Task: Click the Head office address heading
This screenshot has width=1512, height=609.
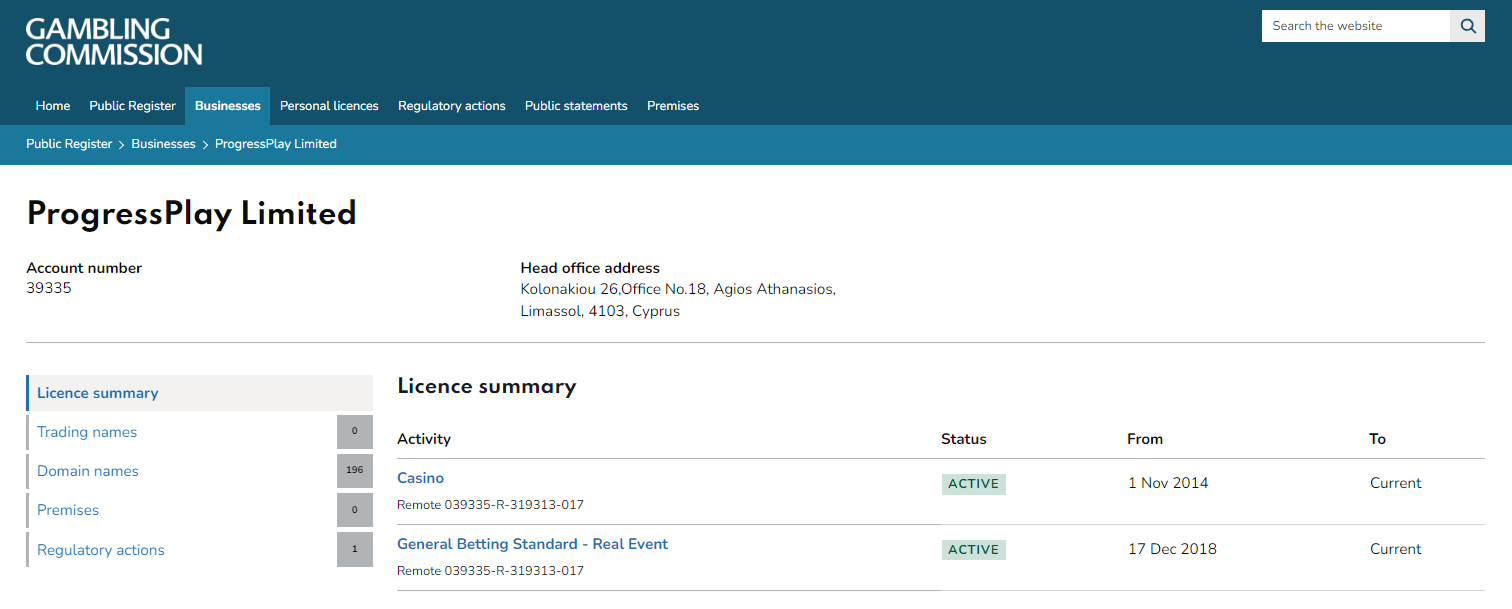Action: pos(590,268)
